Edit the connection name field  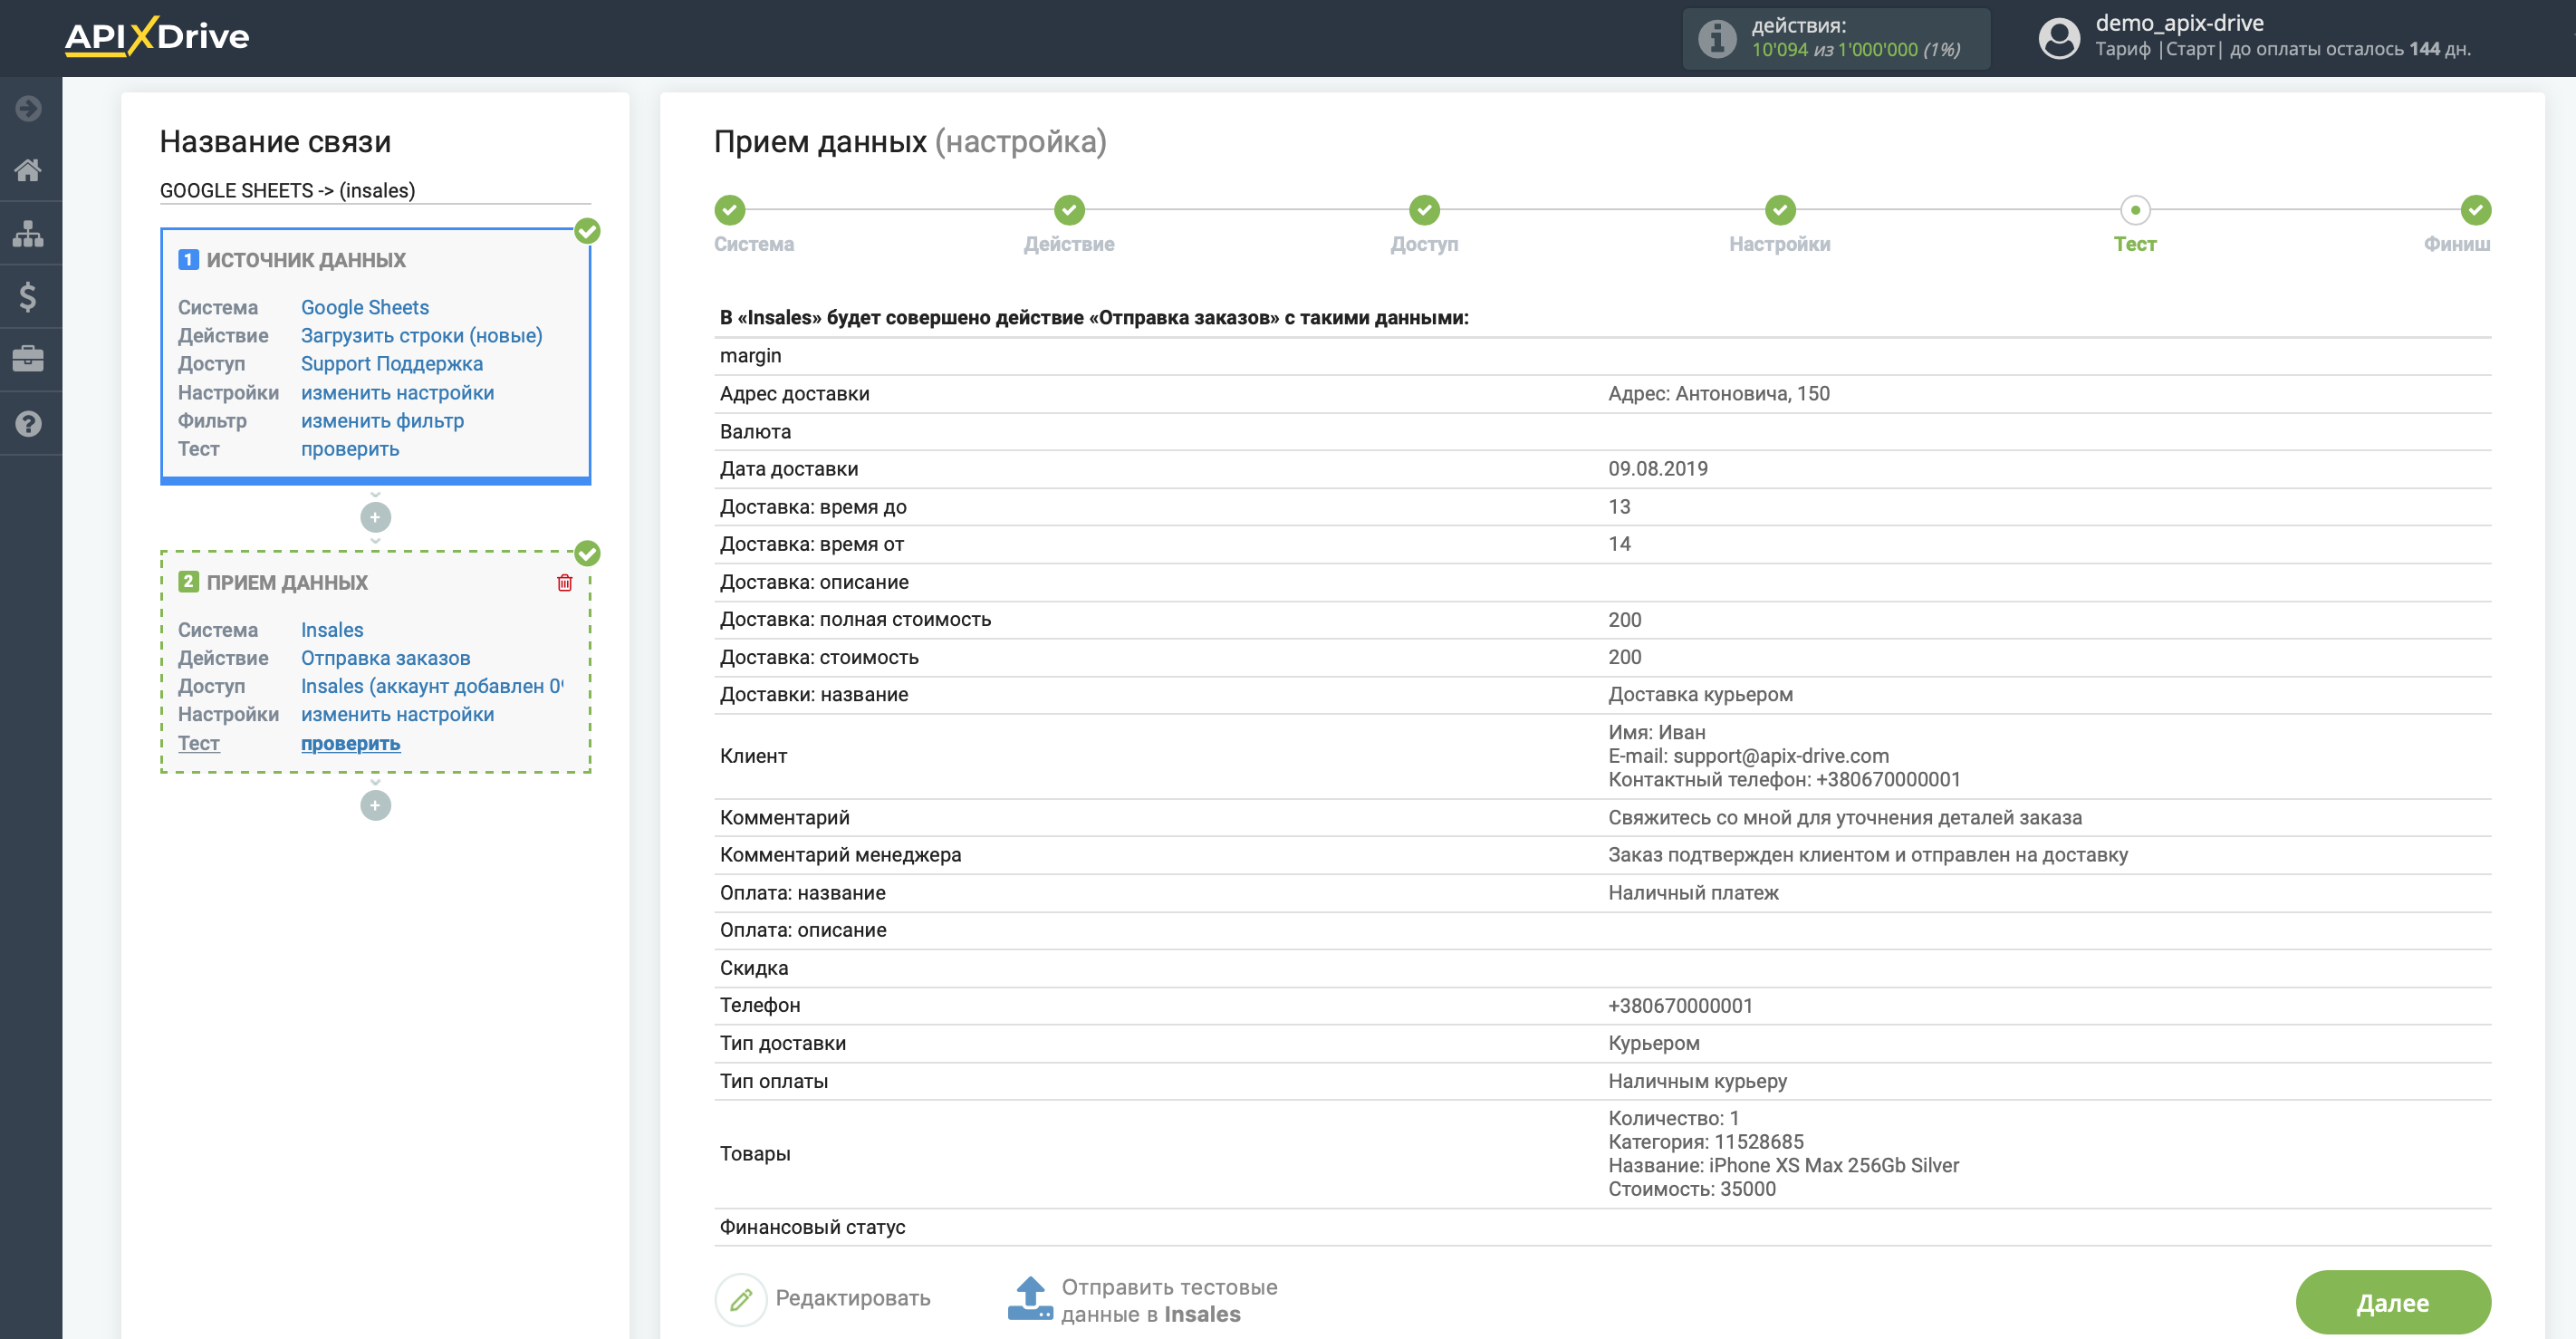pos(375,191)
